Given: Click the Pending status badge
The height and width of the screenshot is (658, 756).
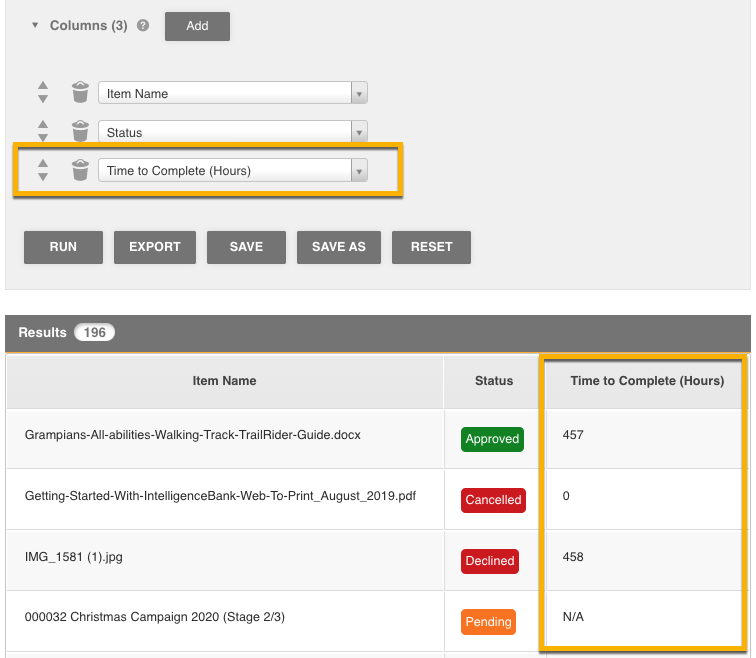Looking at the screenshot, I should tap(488, 622).
